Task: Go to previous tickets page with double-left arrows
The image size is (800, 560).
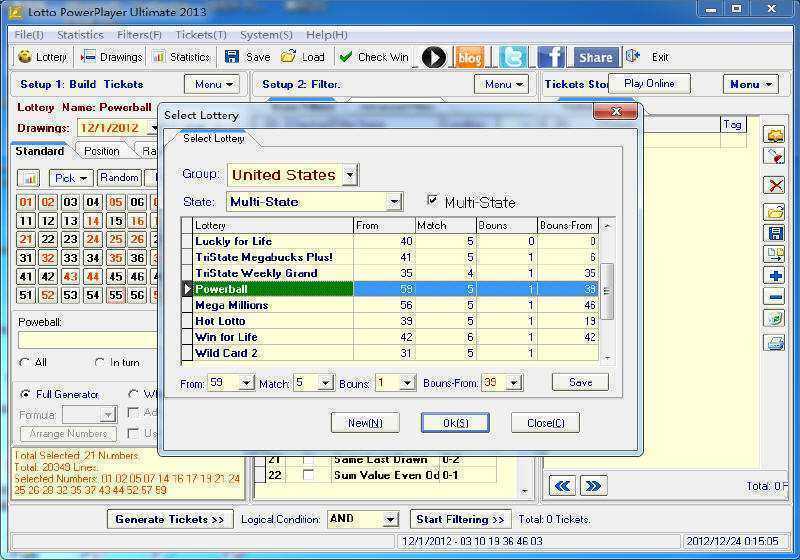Action: [x=562, y=486]
